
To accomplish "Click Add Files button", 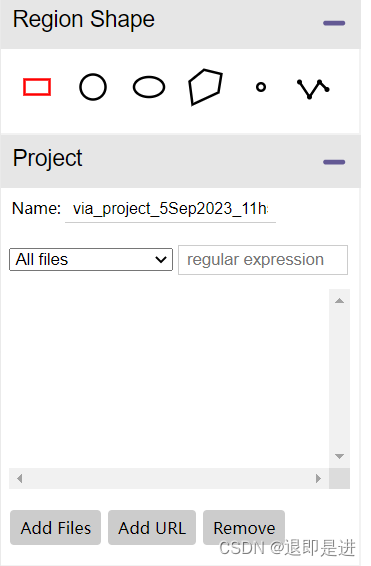I will coord(56,527).
